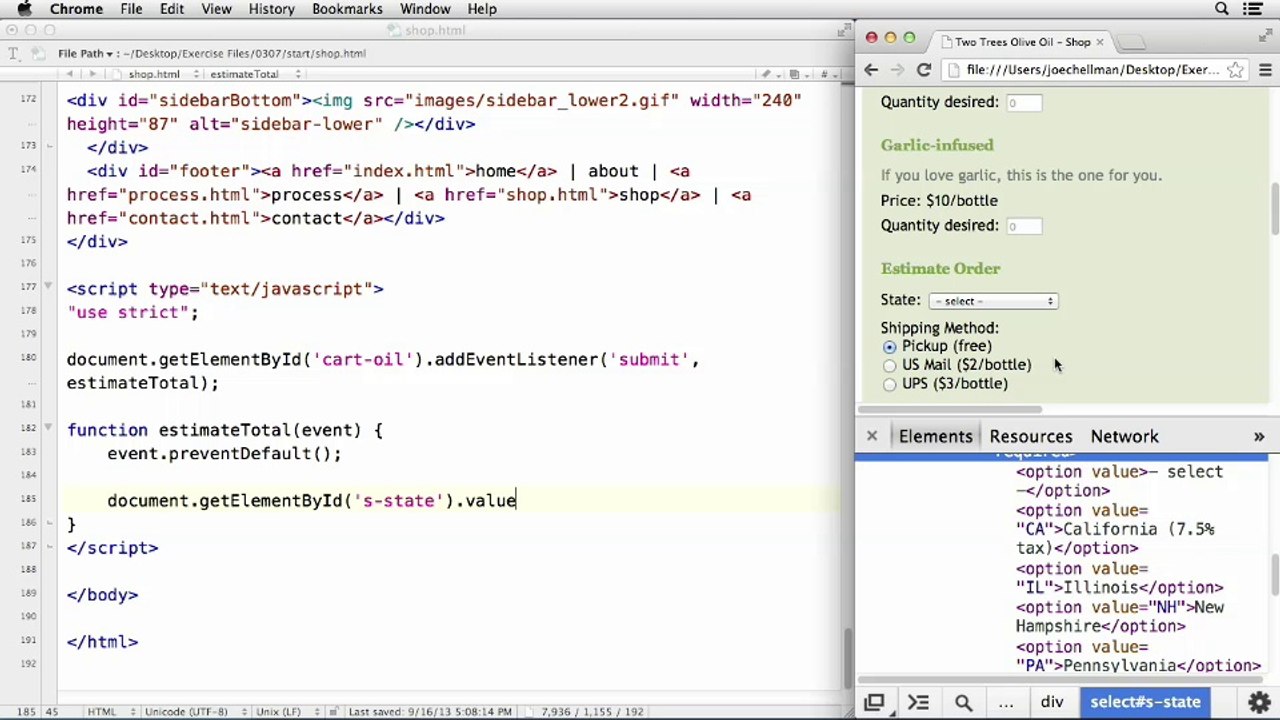The height and width of the screenshot is (720, 1280).
Task: Close the Two Trees Olive Oil tab
Action: [1099, 42]
